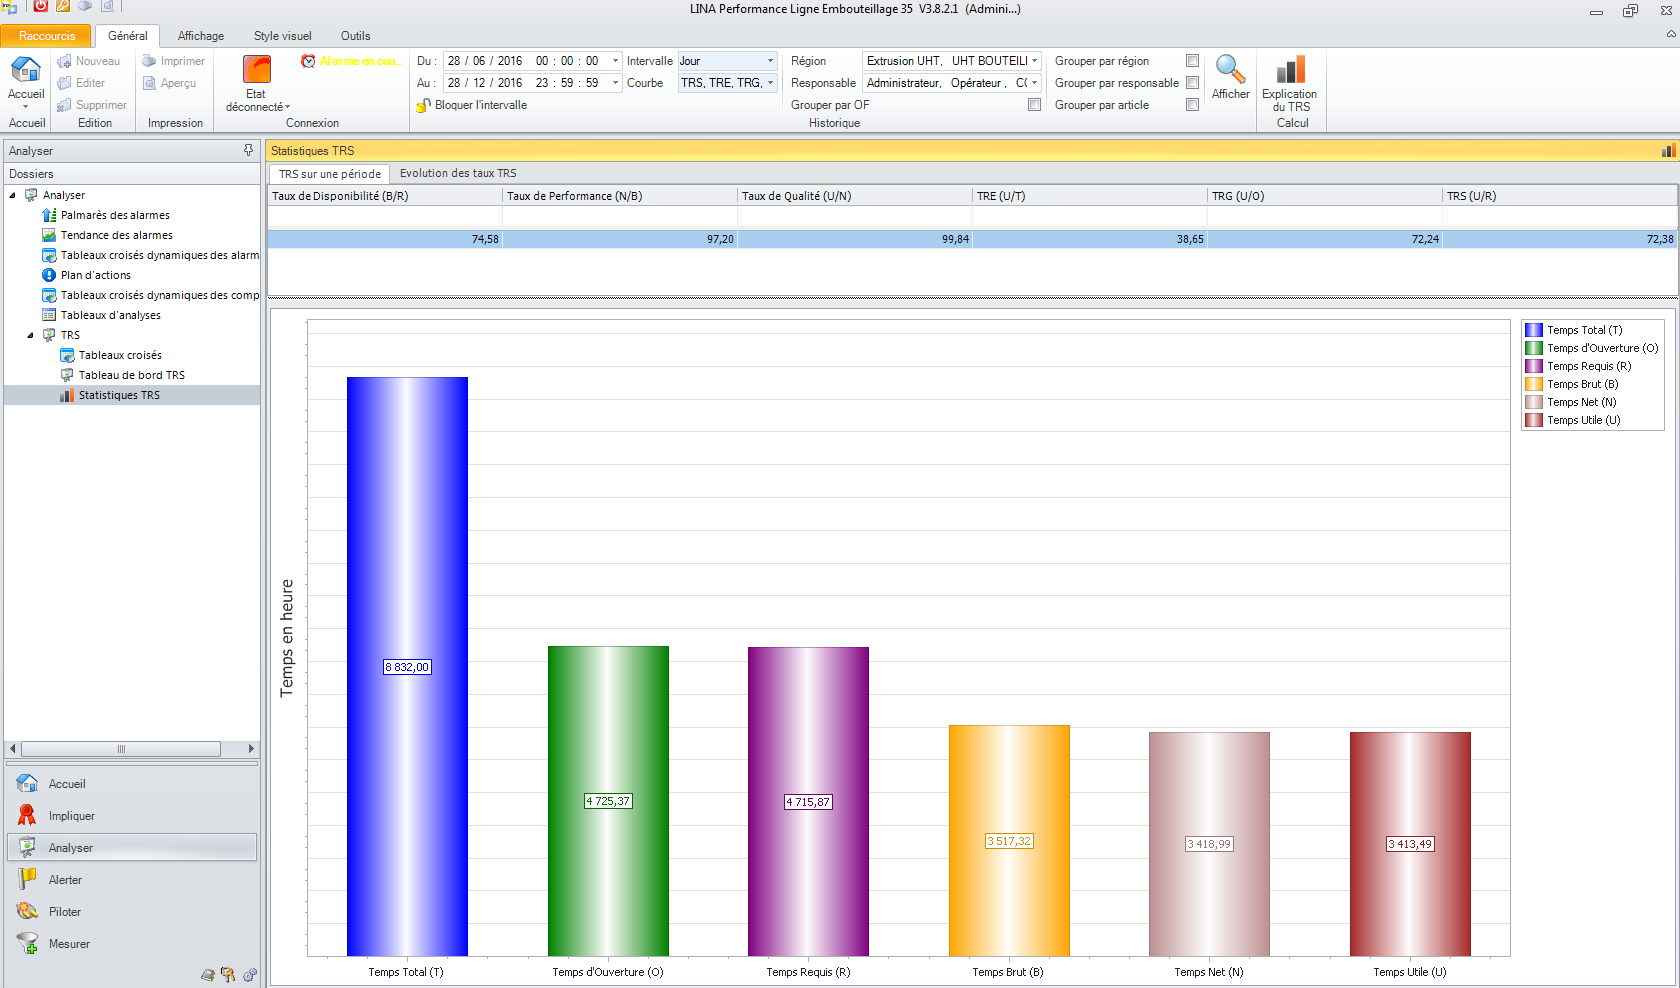The width and height of the screenshot is (1680, 988).
Task: Click the Nouveau icon in Edition group
Action: (x=64, y=61)
